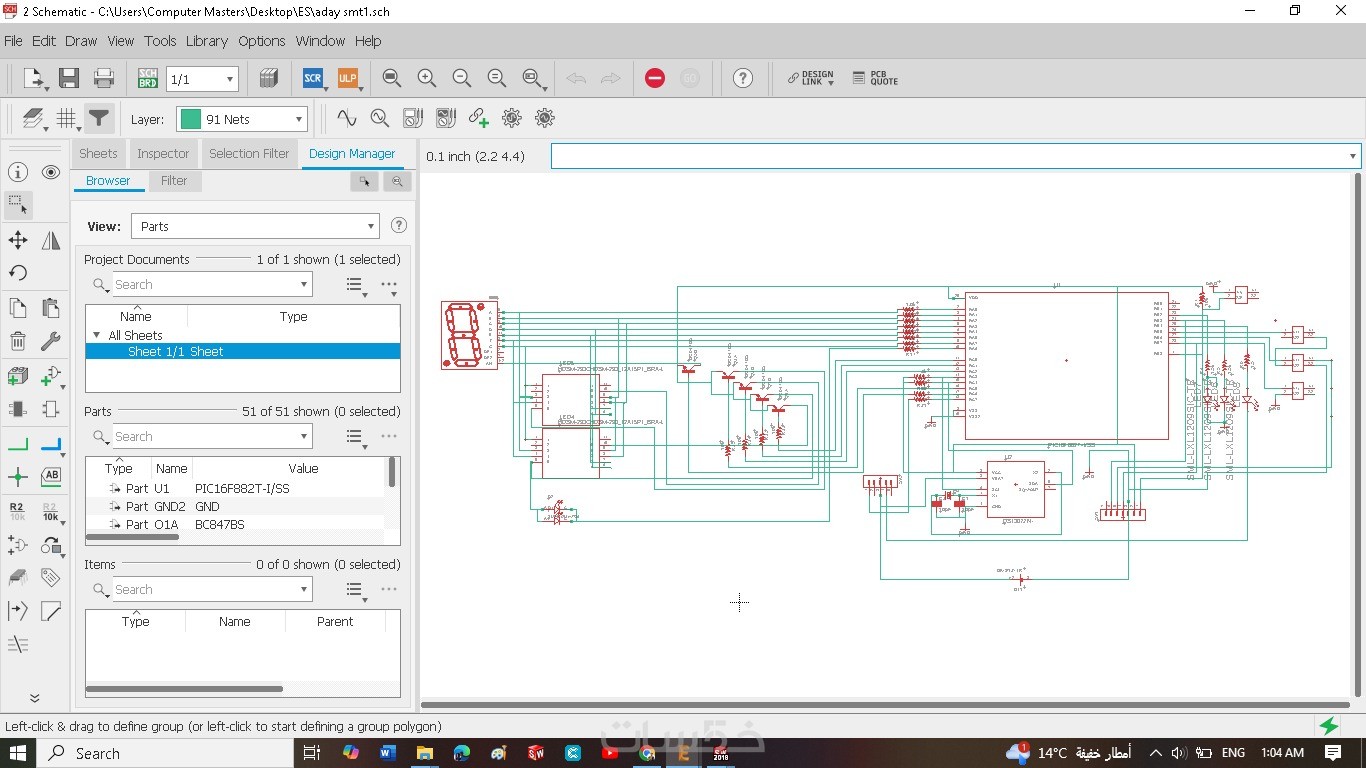This screenshot has width=1366, height=768.
Task: Switch to board view with SCH/BRD icon
Action: [x=148, y=78]
